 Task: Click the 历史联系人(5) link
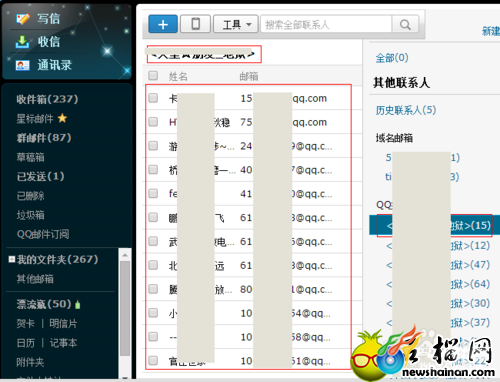click(406, 110)
